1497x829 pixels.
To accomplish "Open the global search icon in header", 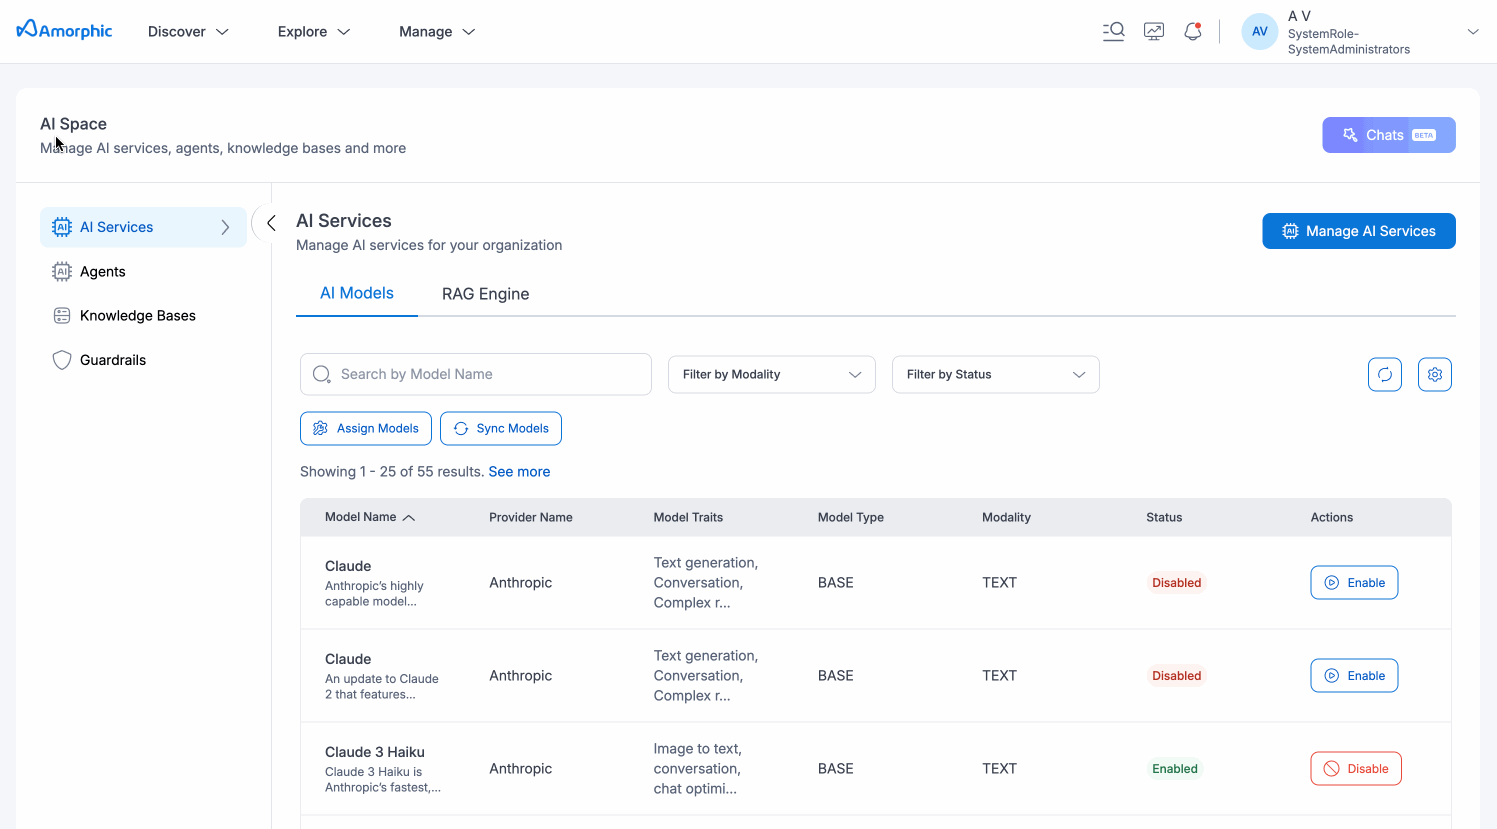I will [x=1113, y=32].
